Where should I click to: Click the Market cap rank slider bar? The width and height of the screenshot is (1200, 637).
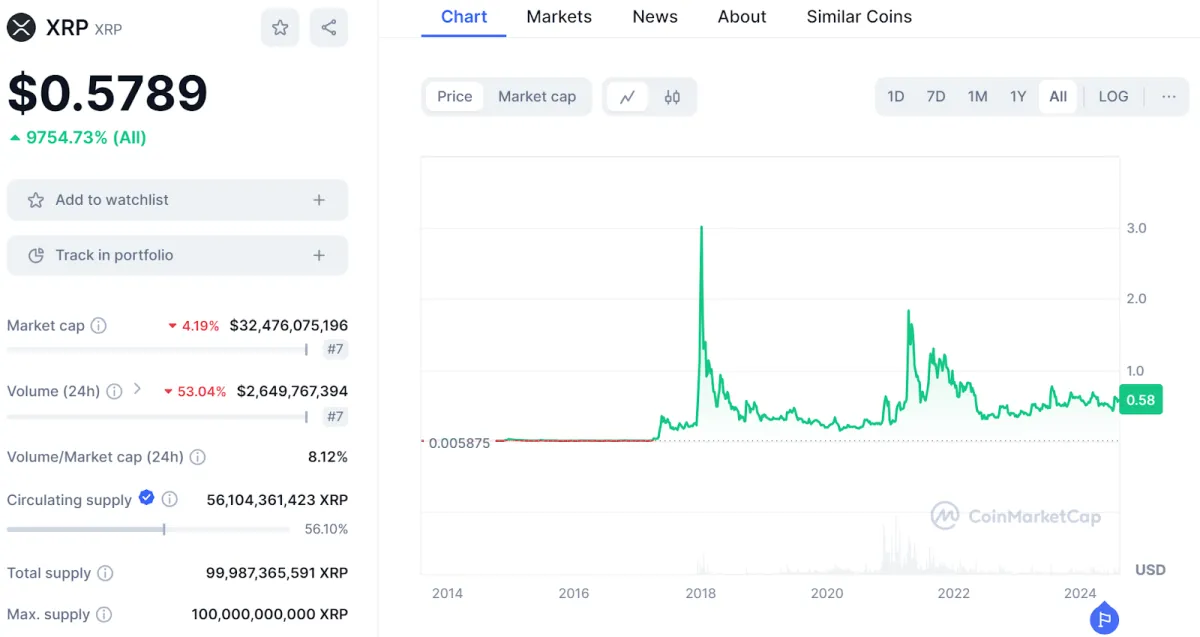[x=158, y=349]
